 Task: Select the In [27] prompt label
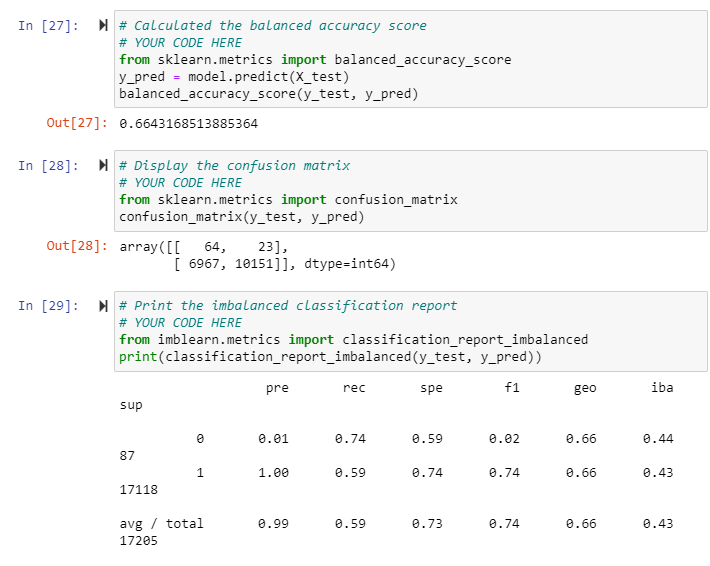click(48, 26)
